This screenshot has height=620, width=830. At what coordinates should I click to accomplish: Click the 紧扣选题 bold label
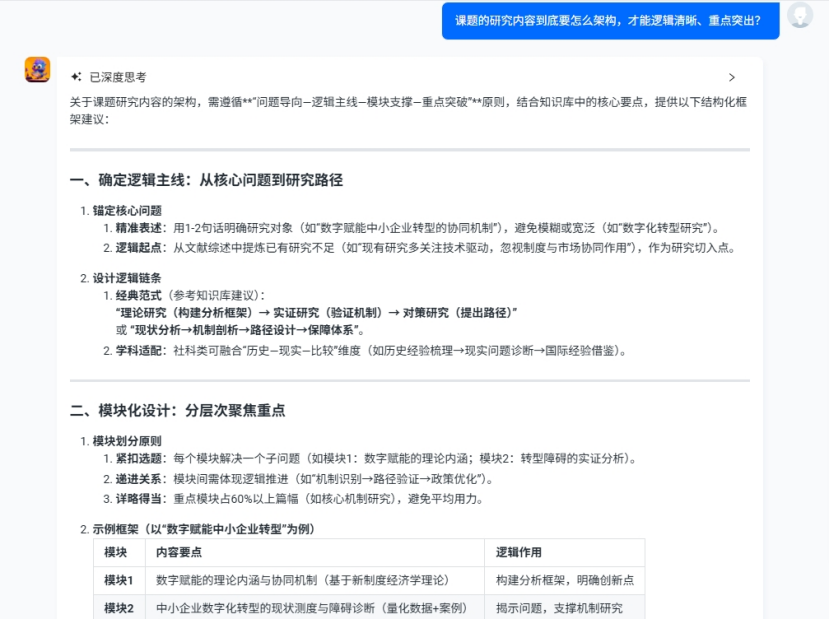click(139, 459)
